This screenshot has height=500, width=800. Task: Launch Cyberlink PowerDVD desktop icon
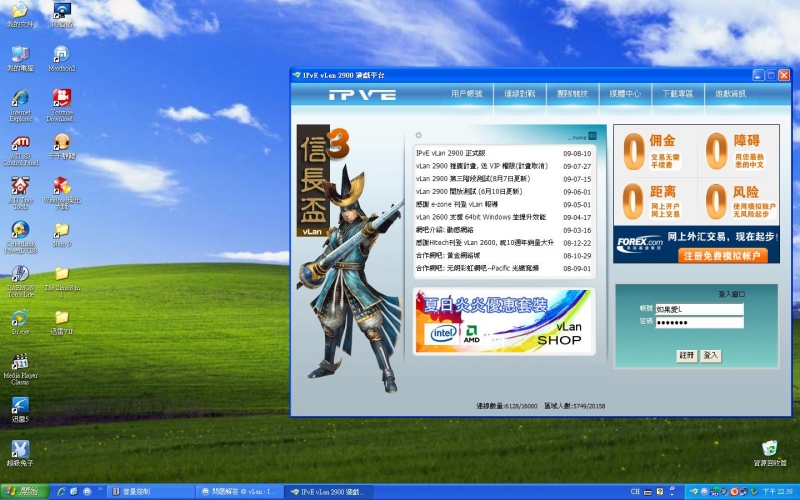tap(20, 237)
